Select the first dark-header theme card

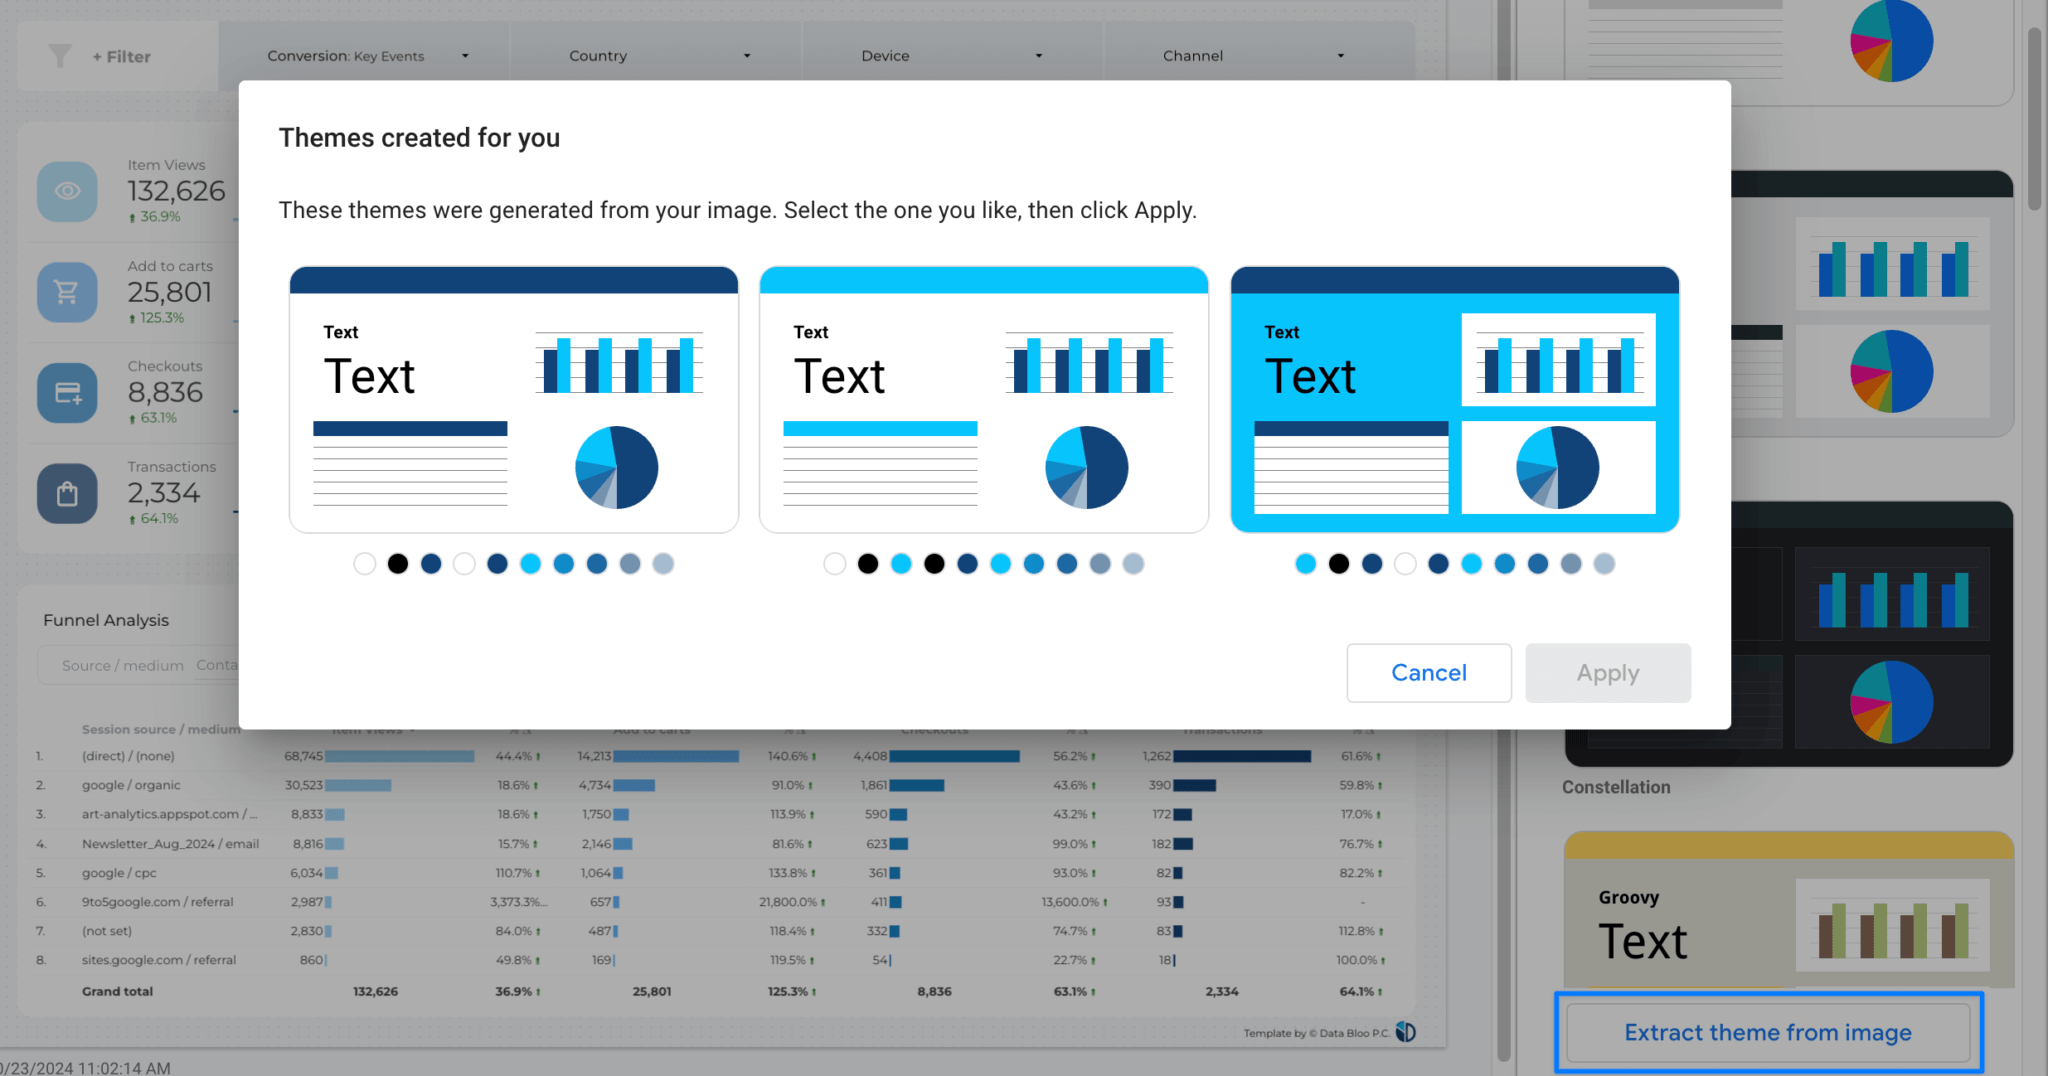tap(513, 399)
